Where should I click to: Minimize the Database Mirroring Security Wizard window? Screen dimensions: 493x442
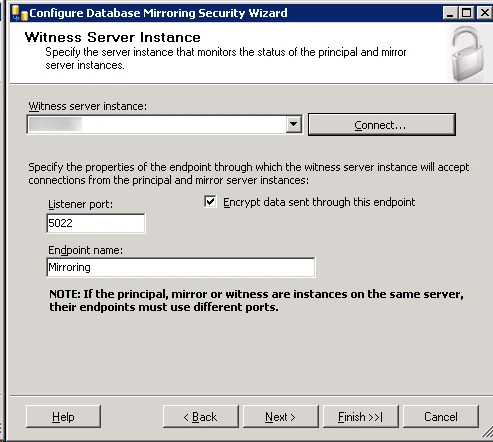(x=450, y=13)
